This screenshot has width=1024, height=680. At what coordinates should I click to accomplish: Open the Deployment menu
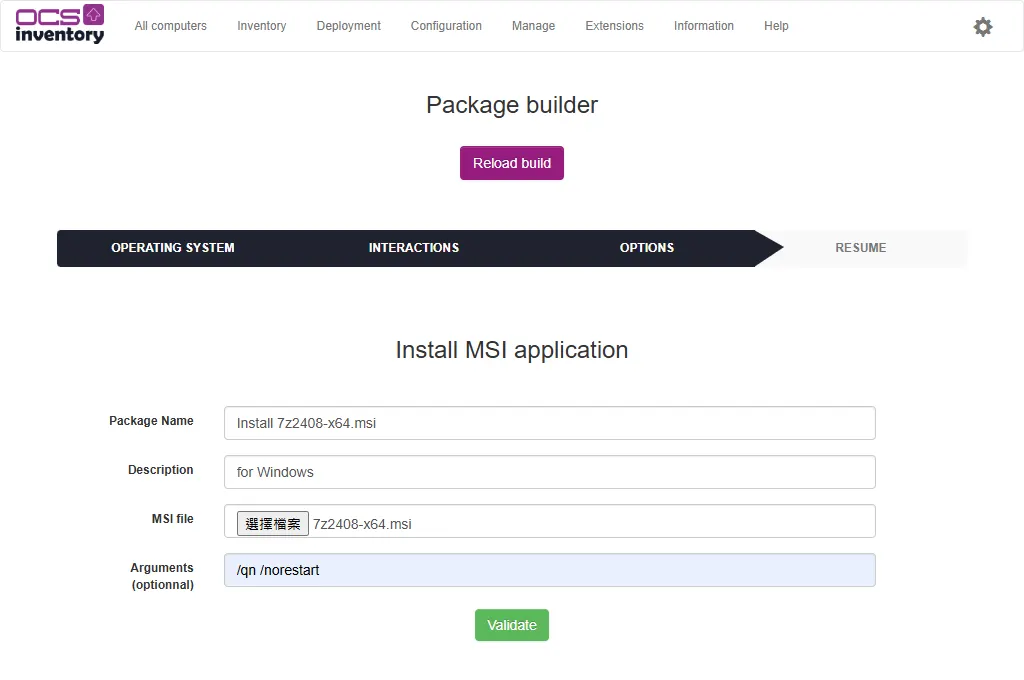tap(348, 25)
